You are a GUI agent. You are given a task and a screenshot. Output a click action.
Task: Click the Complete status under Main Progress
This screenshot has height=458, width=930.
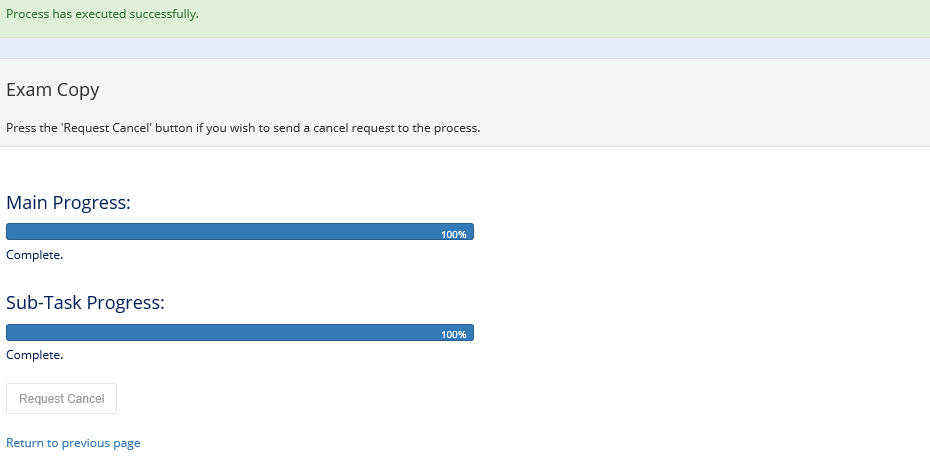click(x=35, y=255)
